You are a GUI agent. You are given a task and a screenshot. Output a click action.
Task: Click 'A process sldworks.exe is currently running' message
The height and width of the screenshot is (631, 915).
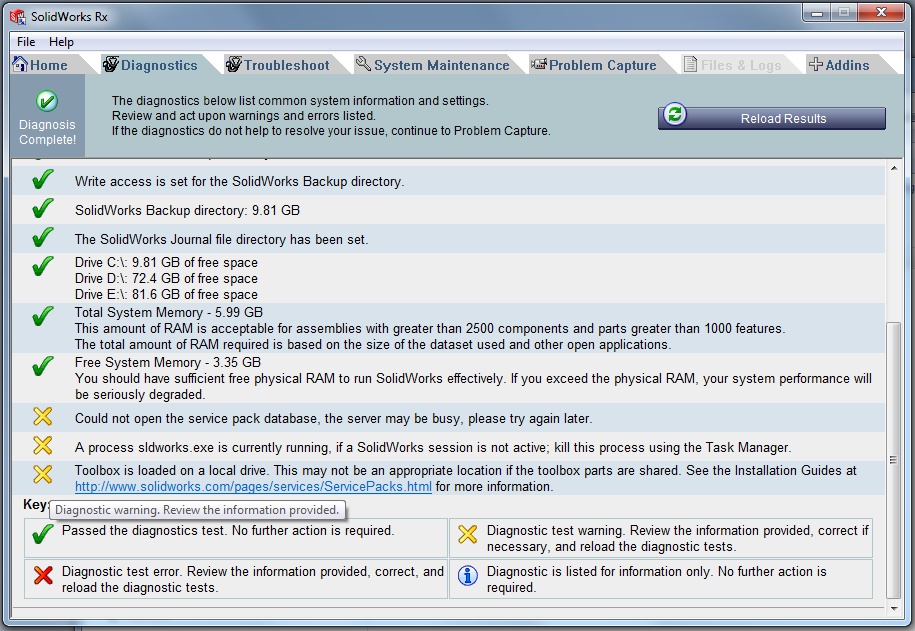coord(433,448)
